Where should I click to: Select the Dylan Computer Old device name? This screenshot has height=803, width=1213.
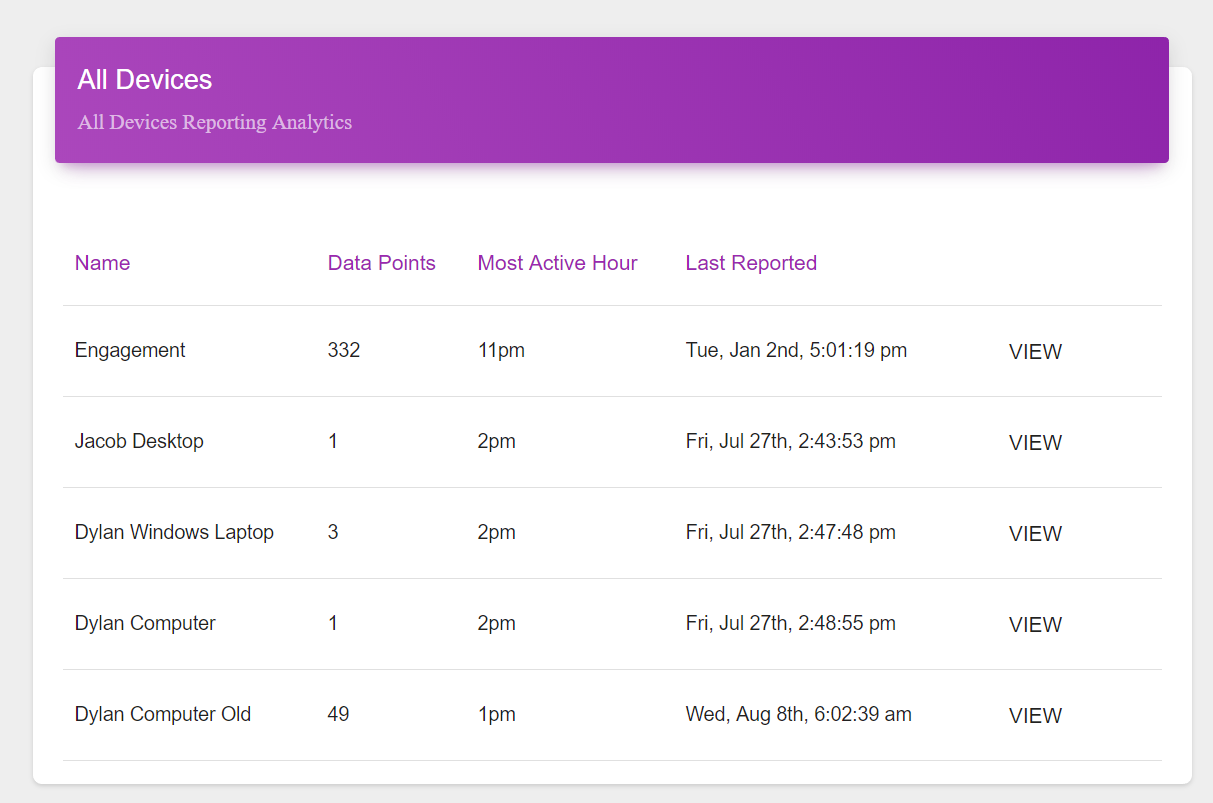[163, 714]
